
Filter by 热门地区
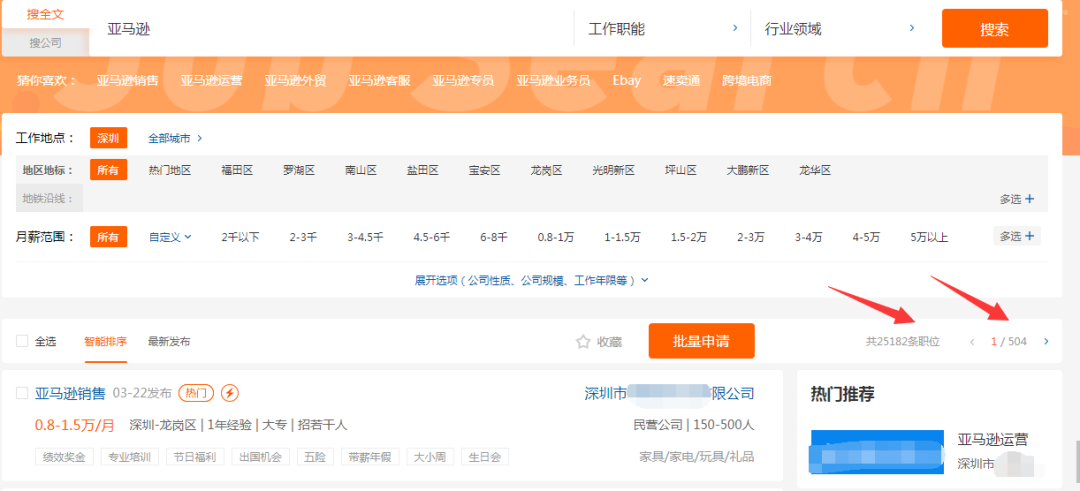[169, 170]
